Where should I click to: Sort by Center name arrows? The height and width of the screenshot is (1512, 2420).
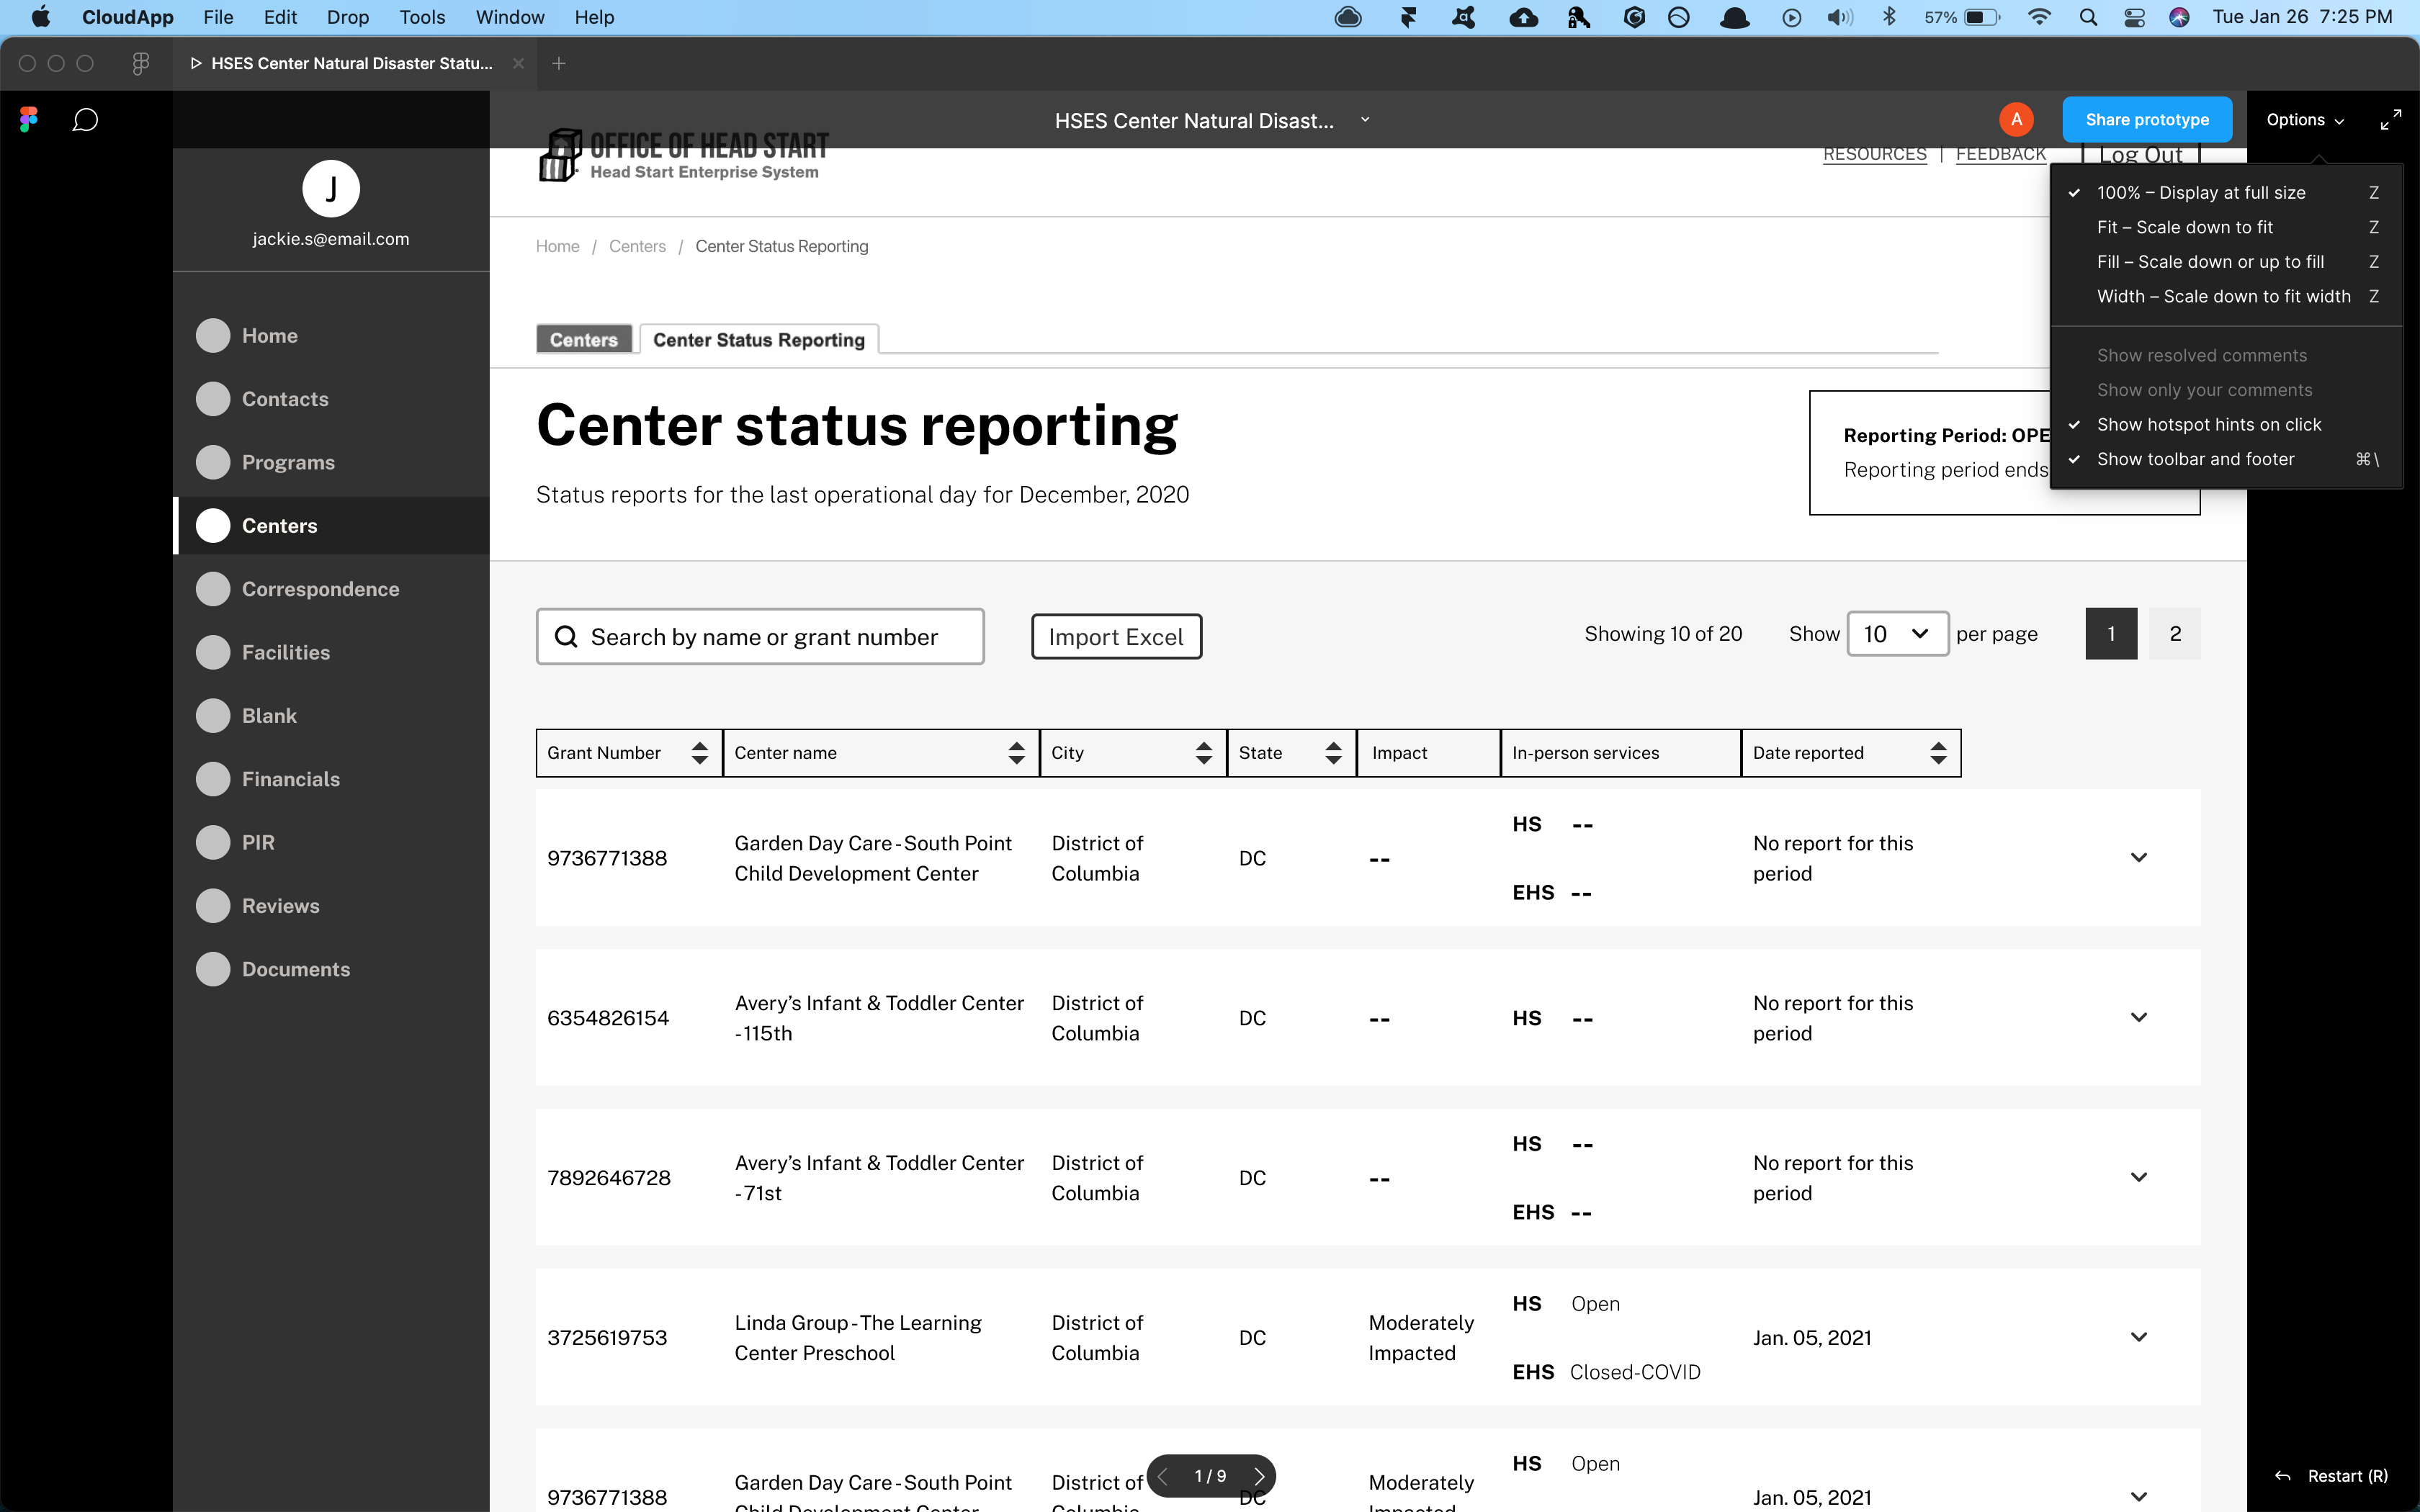[x=1016, y=753]
